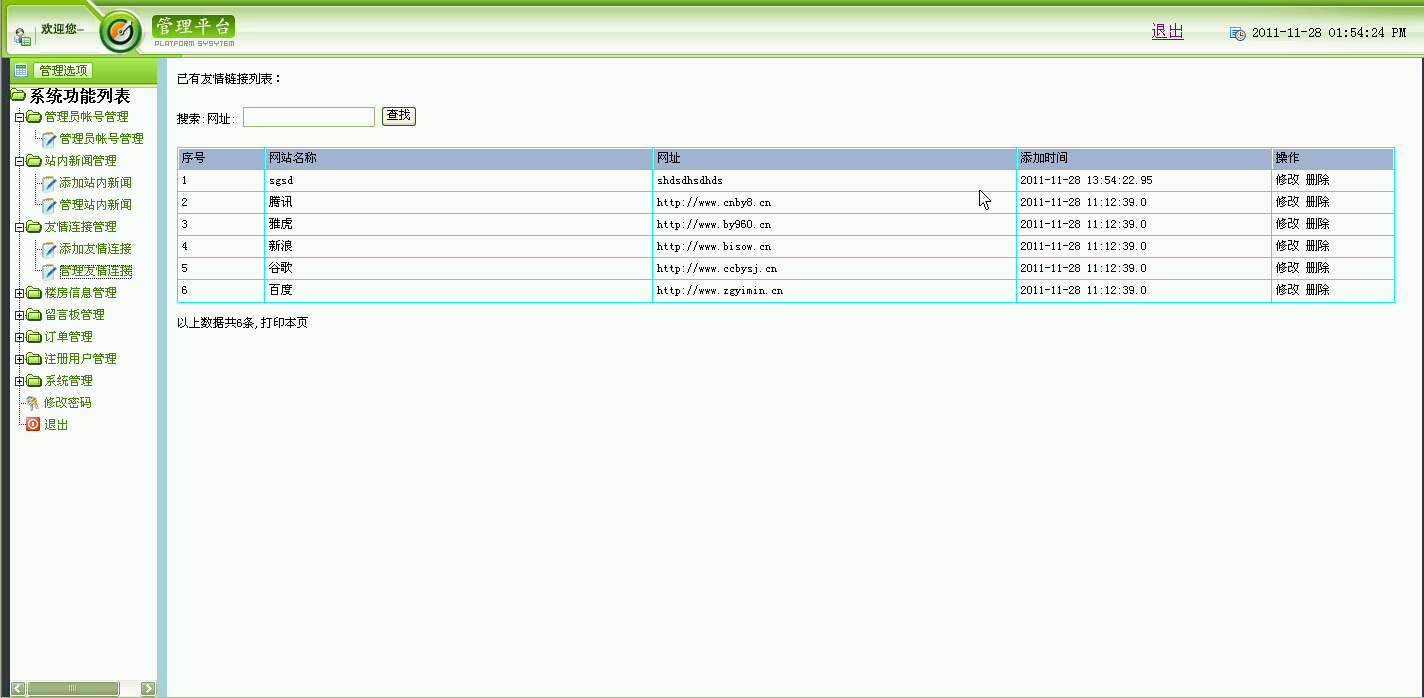The image size is (1424, 698).
Task: Click the folder icon of 楼房信息管理
Action: [34, 293]
